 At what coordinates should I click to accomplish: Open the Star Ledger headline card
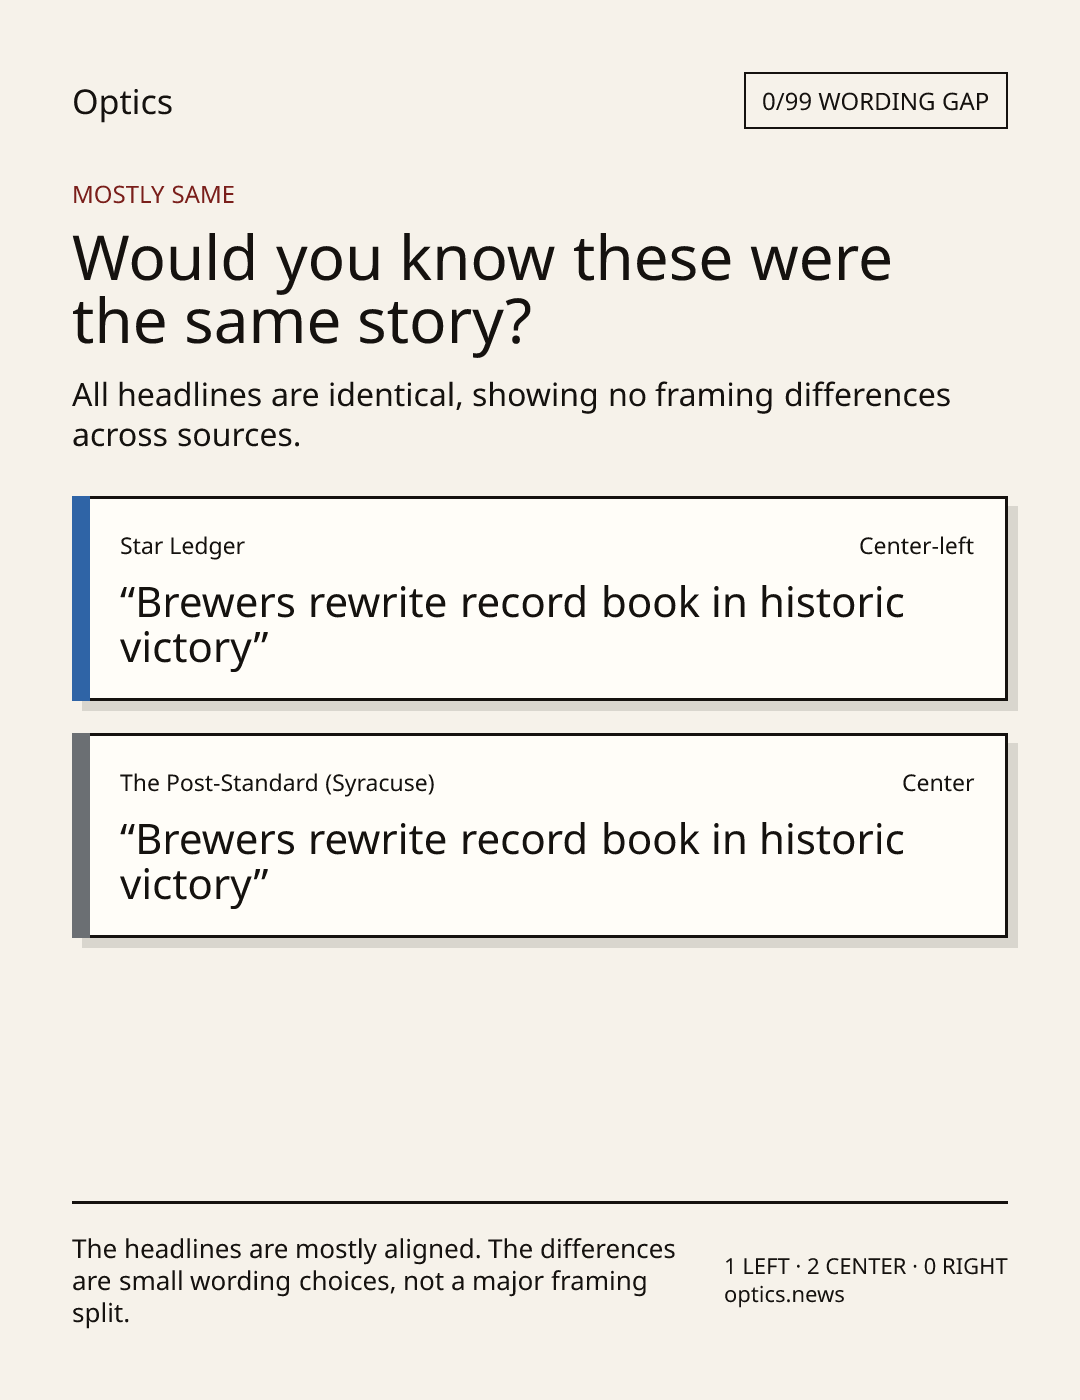pos(539,598)
